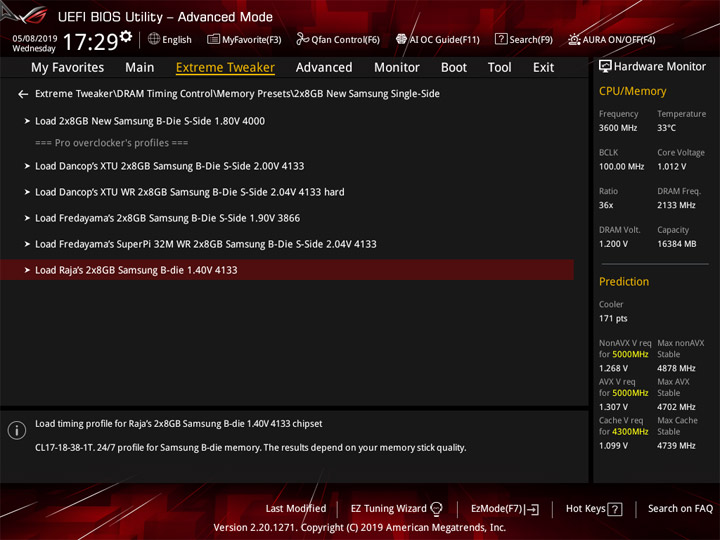Click Last Modified
Viewport: 720px width, 540px height.
tap(296, 509)
